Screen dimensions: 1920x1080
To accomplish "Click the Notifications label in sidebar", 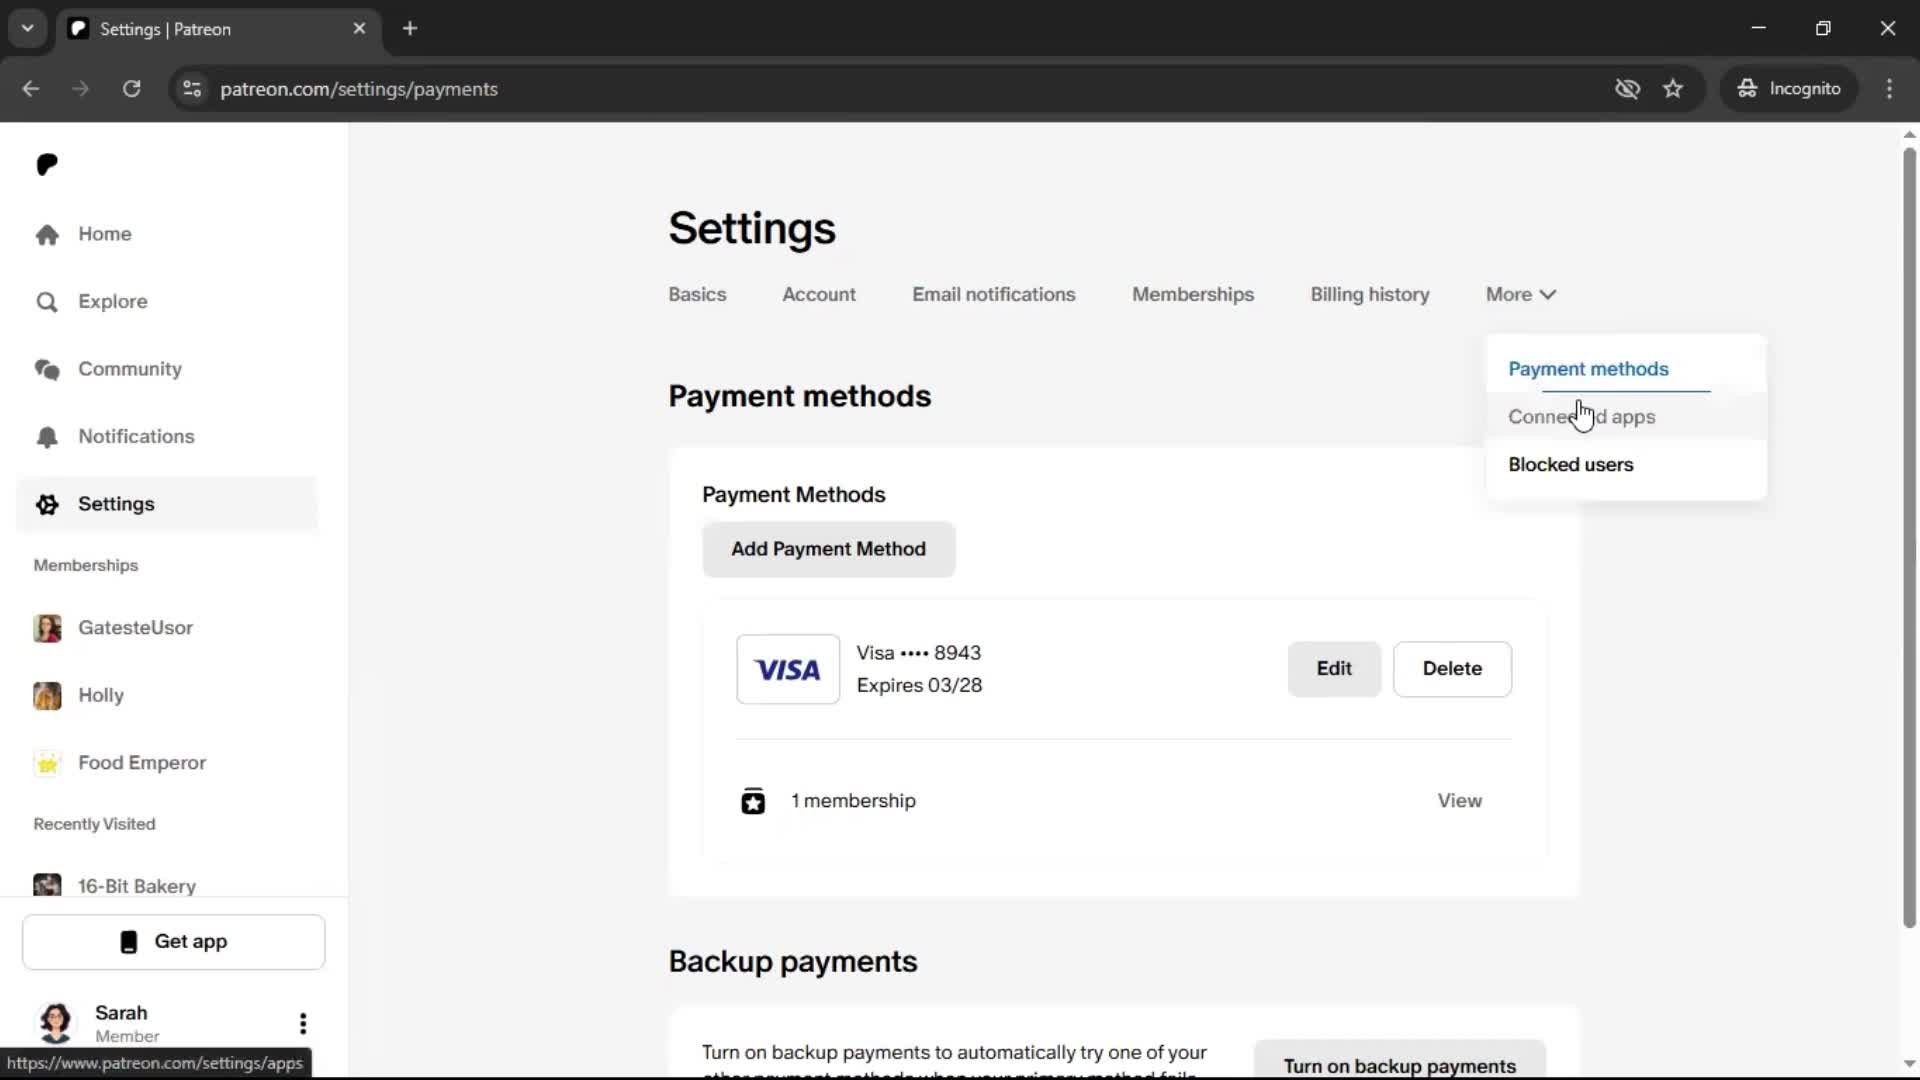I will click(136, 437).
